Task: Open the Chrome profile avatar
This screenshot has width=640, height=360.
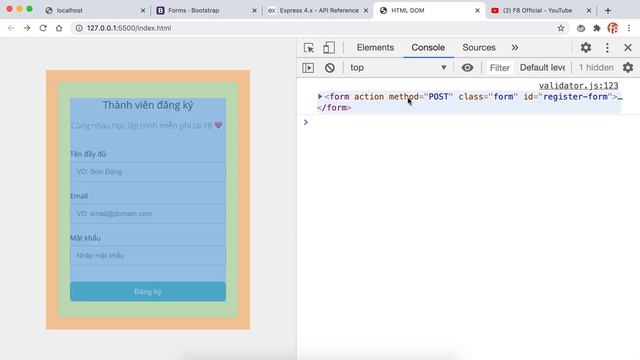Action: click(613, 28)
